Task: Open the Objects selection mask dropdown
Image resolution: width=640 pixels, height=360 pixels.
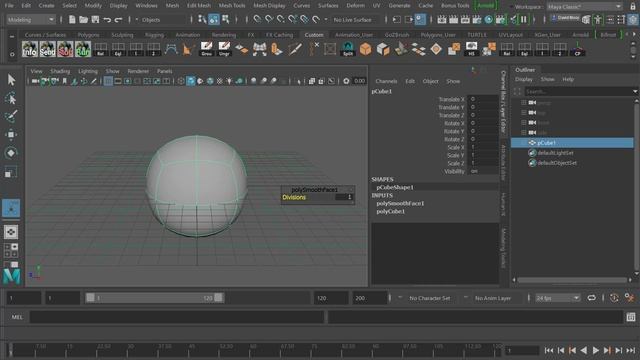Action: tap(161, 20)
